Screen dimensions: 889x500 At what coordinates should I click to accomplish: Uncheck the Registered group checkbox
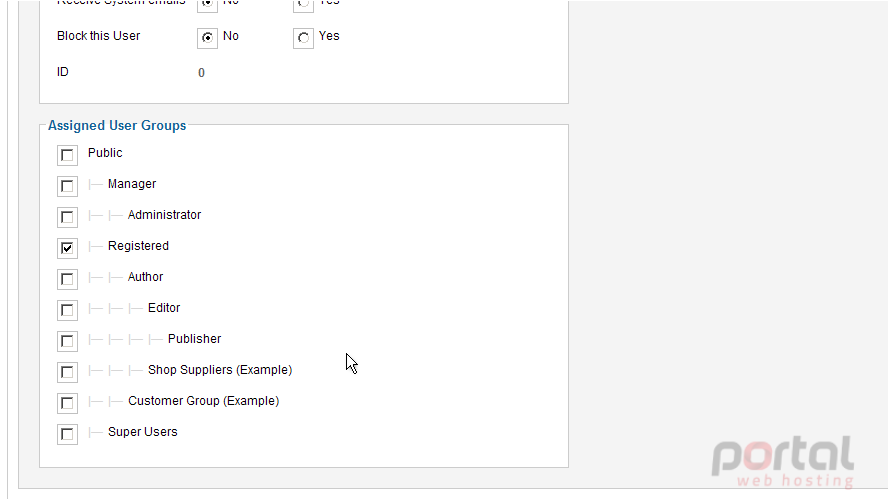67,248
